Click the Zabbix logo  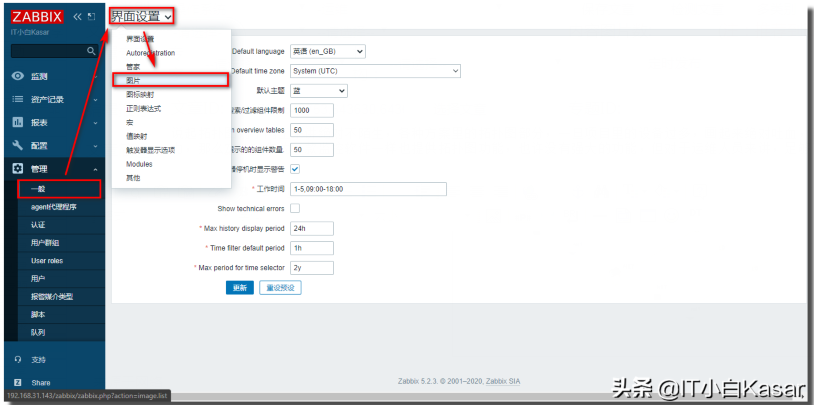pos(37,17)
